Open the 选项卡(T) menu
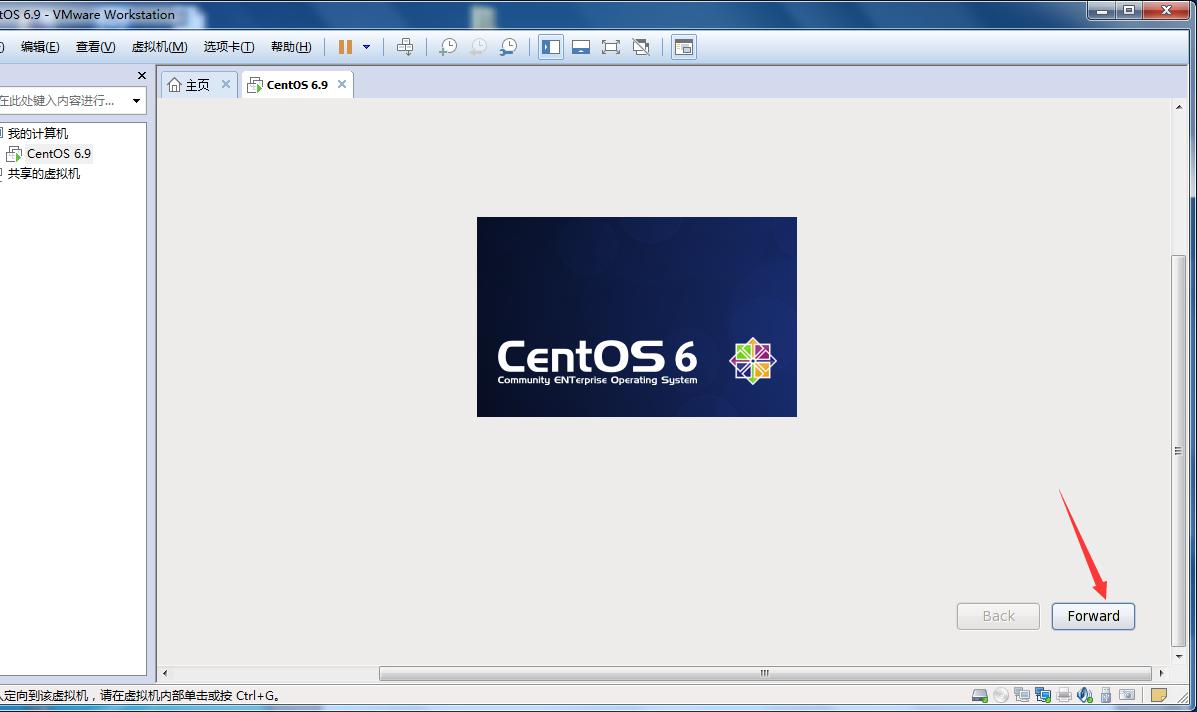This screenshot has width=1197, height=712. [x=229, y=47]
